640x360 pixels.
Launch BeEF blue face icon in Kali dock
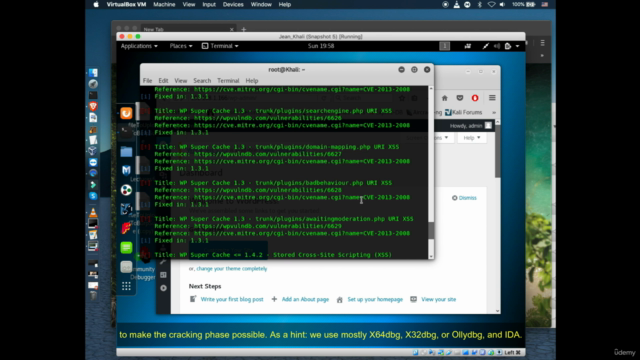point(126,209)
